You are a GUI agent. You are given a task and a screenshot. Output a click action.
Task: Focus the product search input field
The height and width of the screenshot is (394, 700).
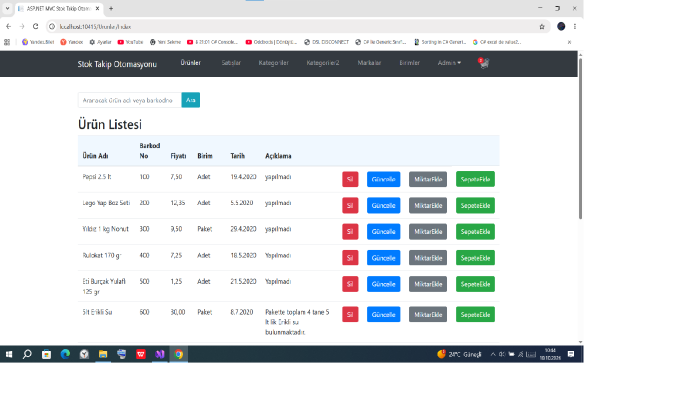pos(130,100)
